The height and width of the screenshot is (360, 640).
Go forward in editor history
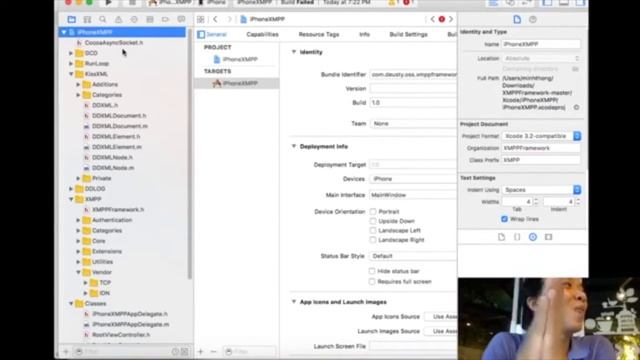[x=229, y=19]
